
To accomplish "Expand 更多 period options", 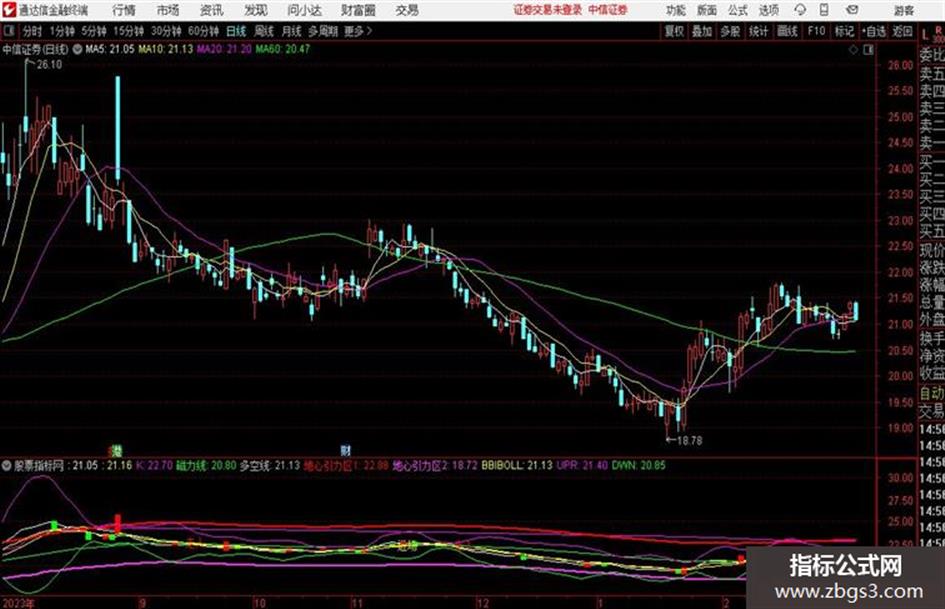I will coord(358,31).
